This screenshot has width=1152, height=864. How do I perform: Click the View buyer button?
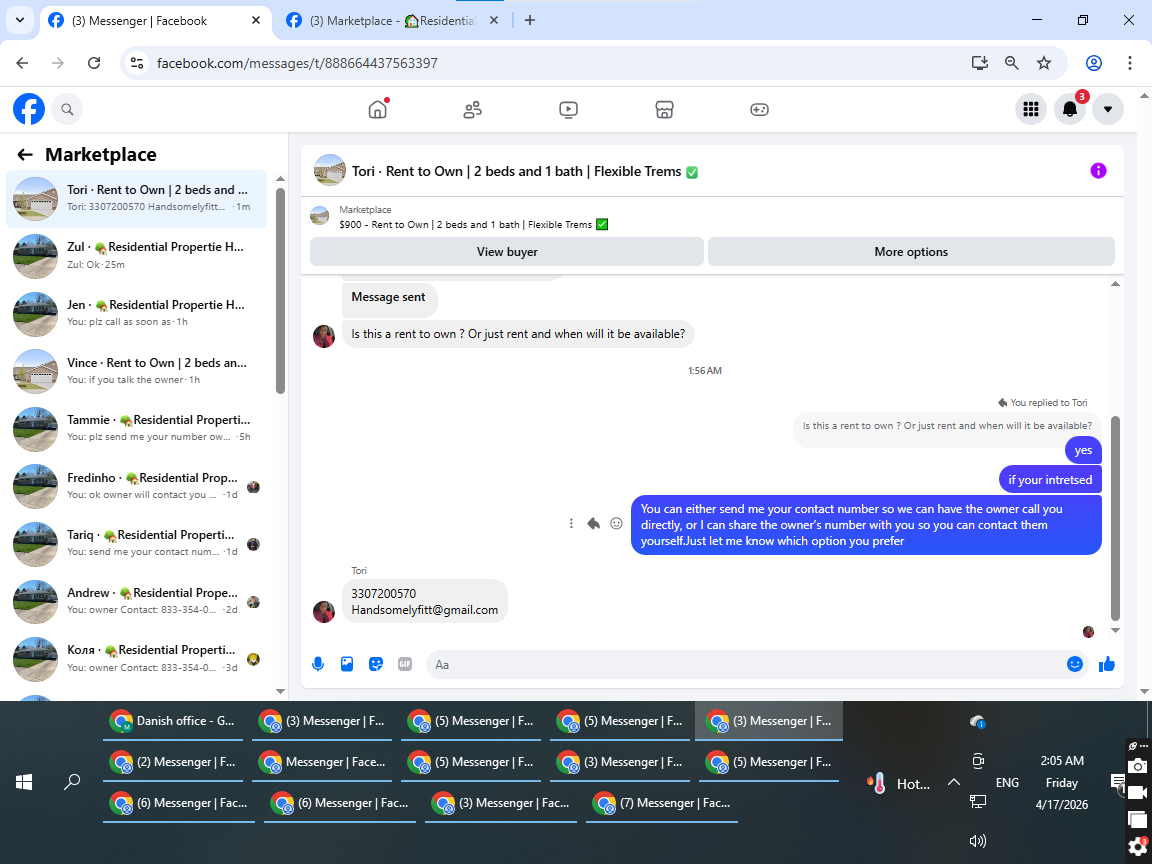click(507, 251)
